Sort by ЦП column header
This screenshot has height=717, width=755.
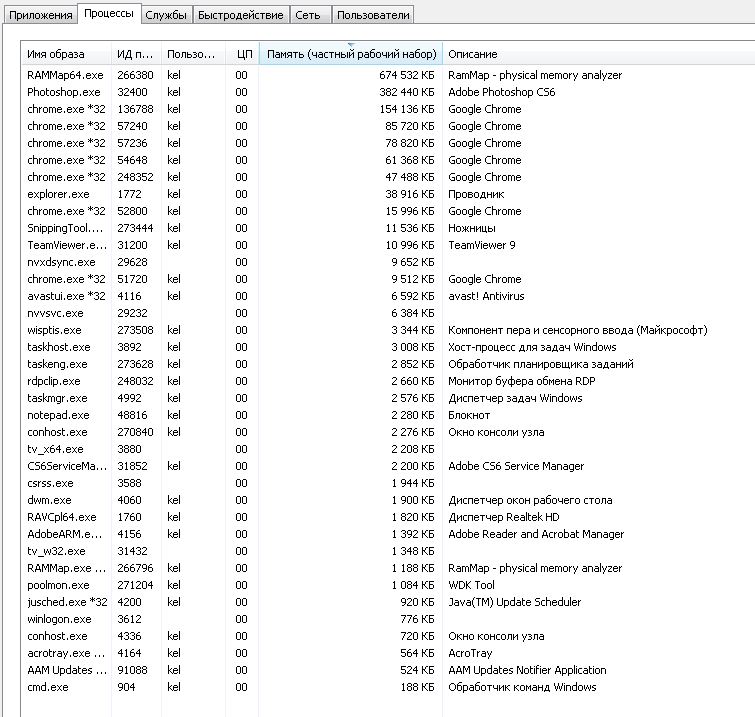coord(242,54)
